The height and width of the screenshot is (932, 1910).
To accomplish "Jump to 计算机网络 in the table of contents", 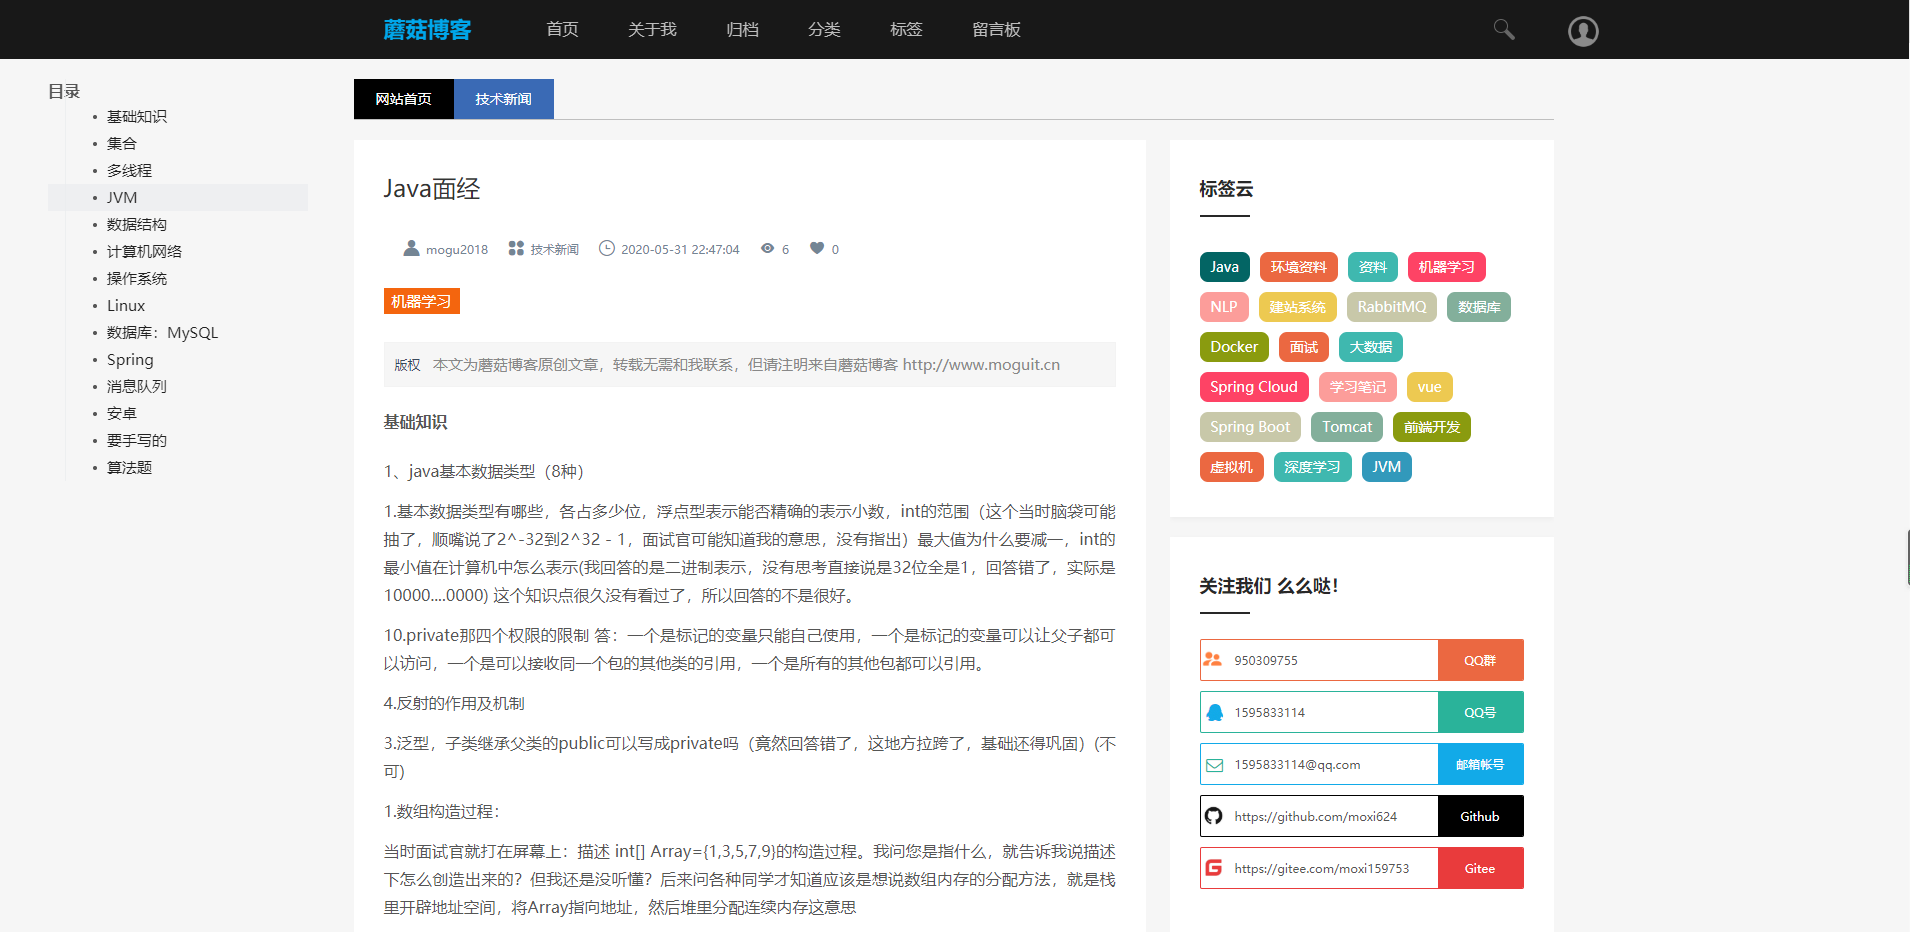I will coord(145,252).
